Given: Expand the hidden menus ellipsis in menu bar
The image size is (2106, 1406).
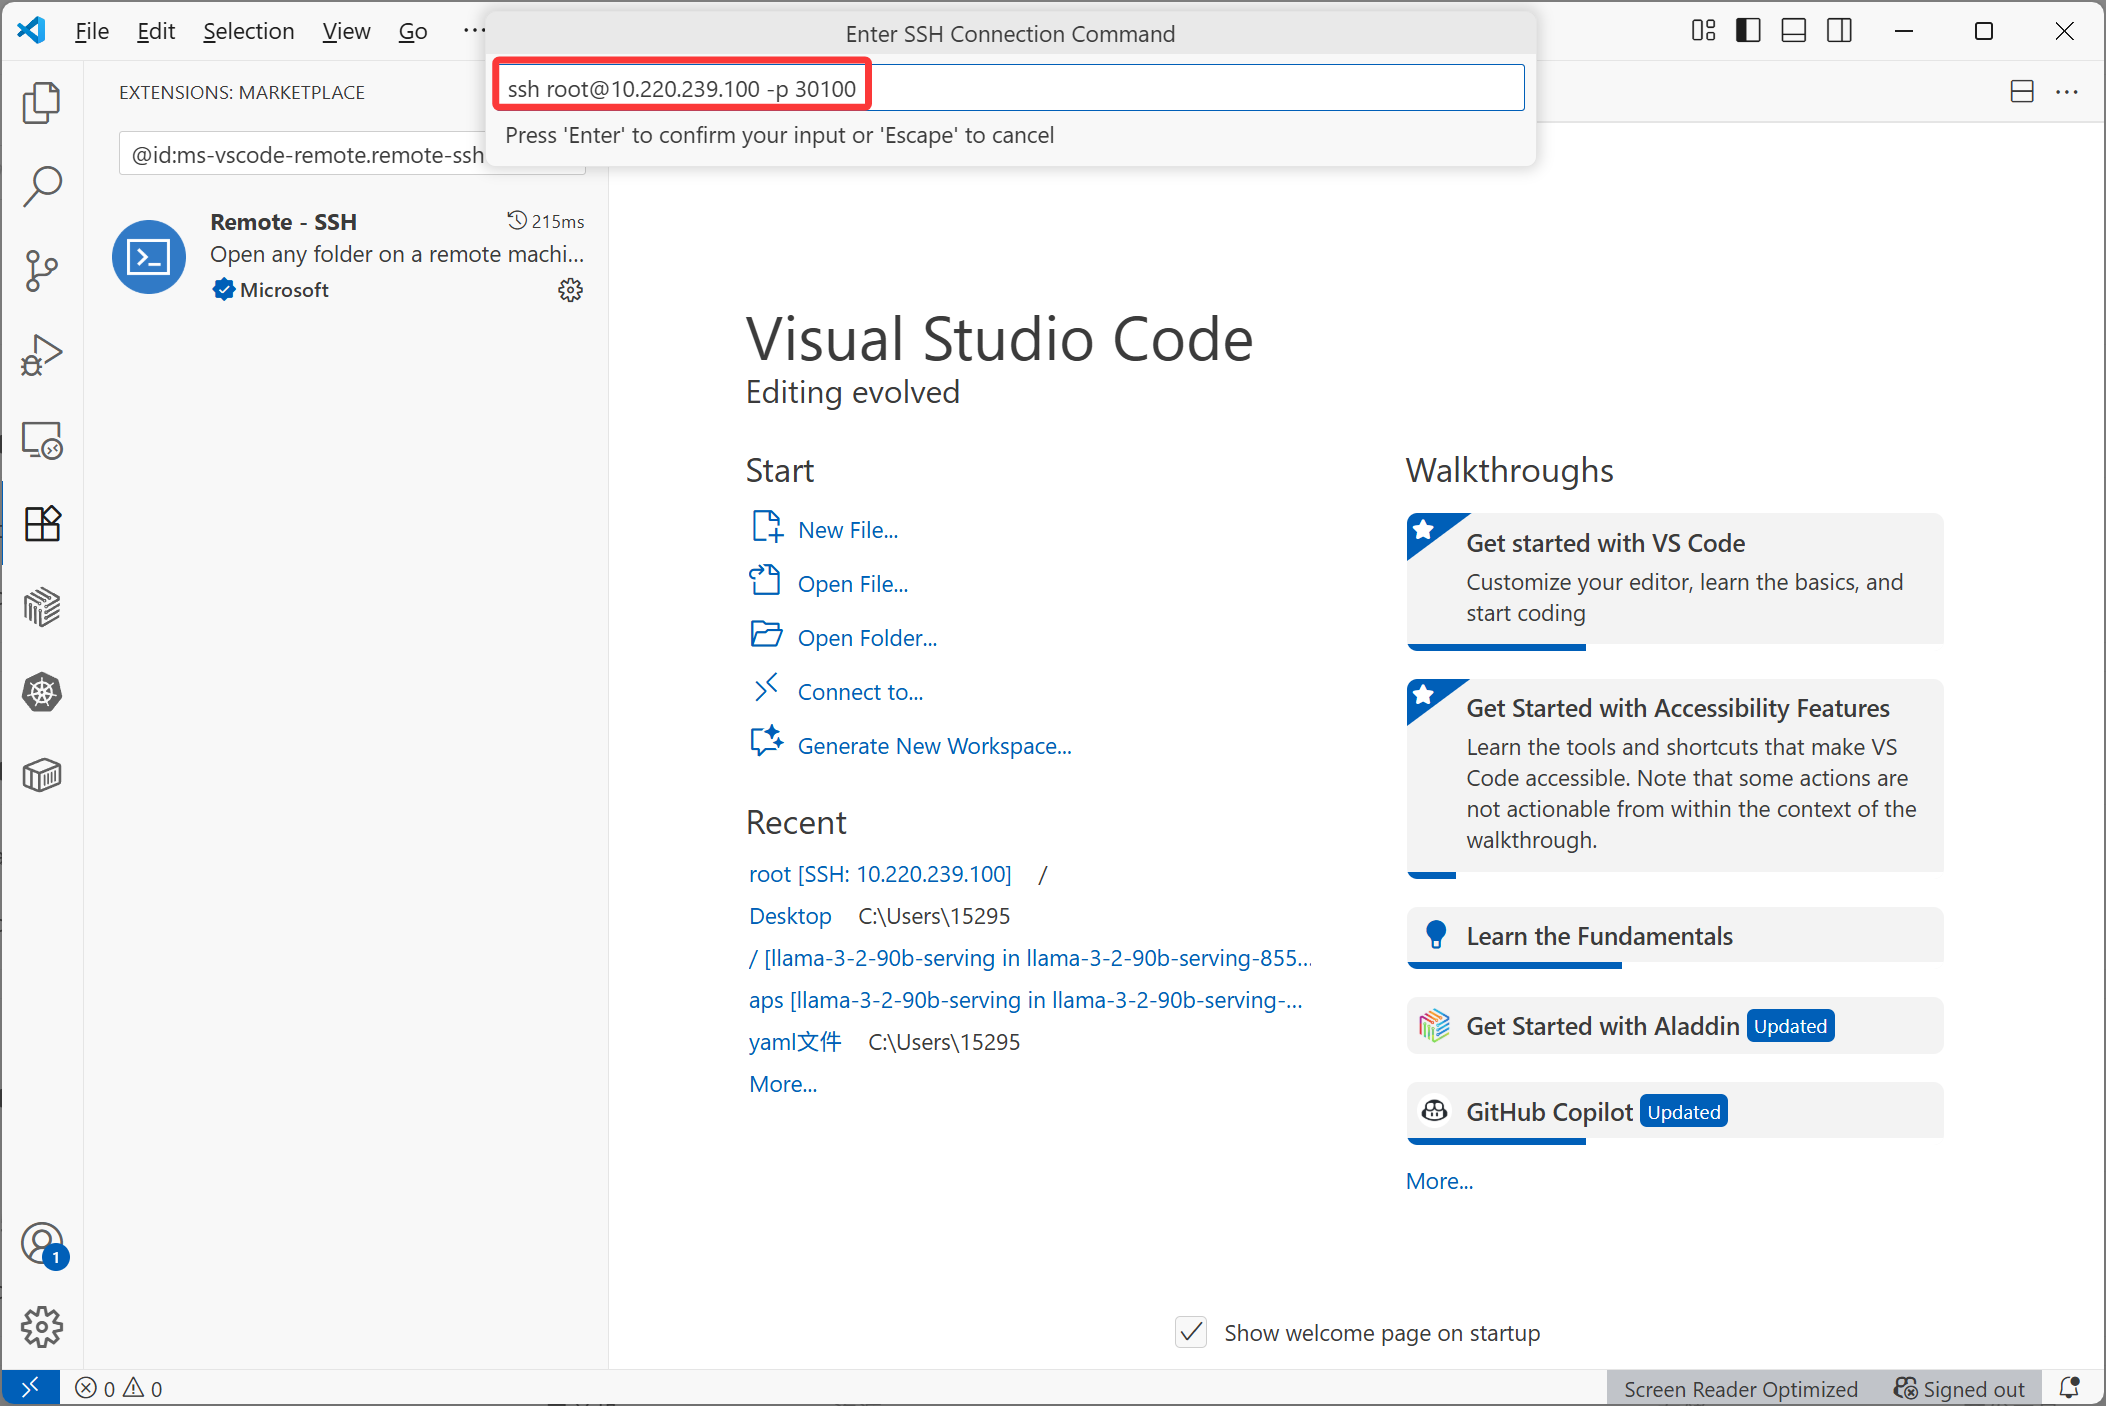Looking at the screenshot, I should [x=474, y=31].
